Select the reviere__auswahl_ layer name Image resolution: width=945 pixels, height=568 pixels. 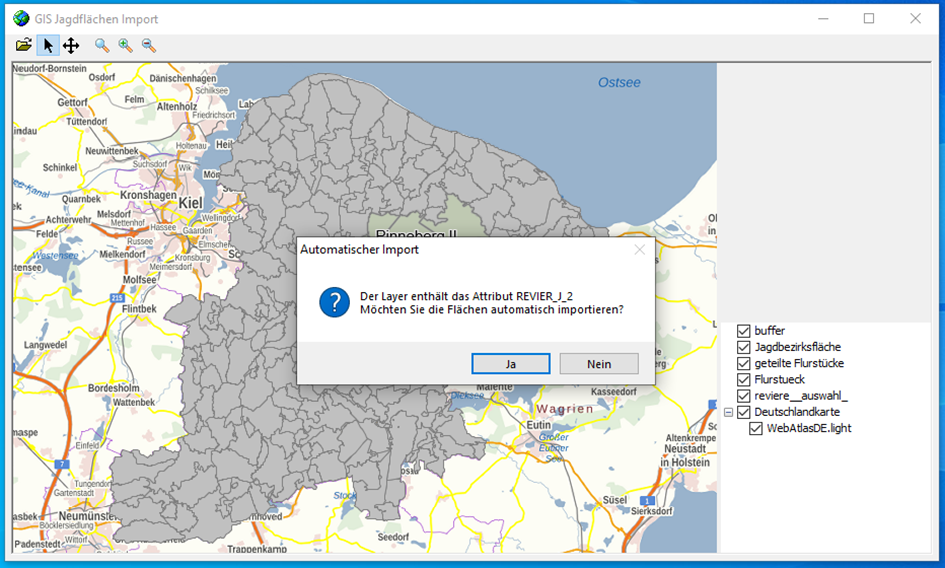800,396
